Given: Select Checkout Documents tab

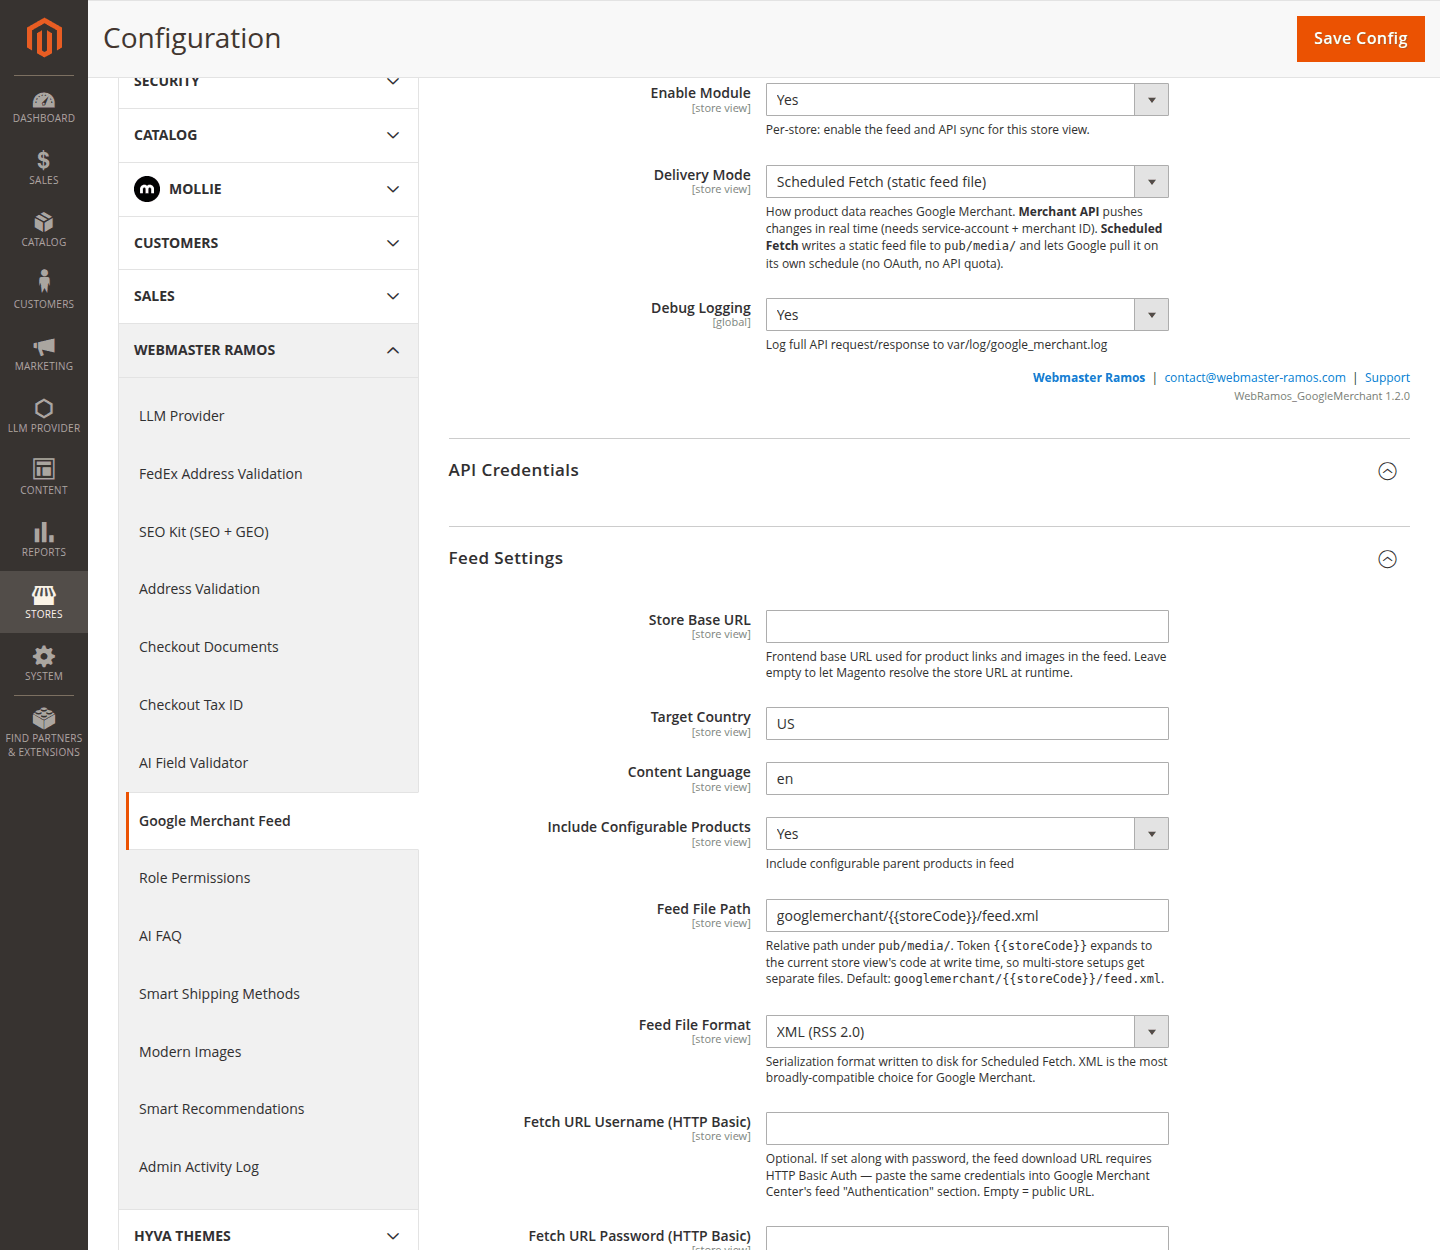Looking at the screenshot, I should pos(269,647).
